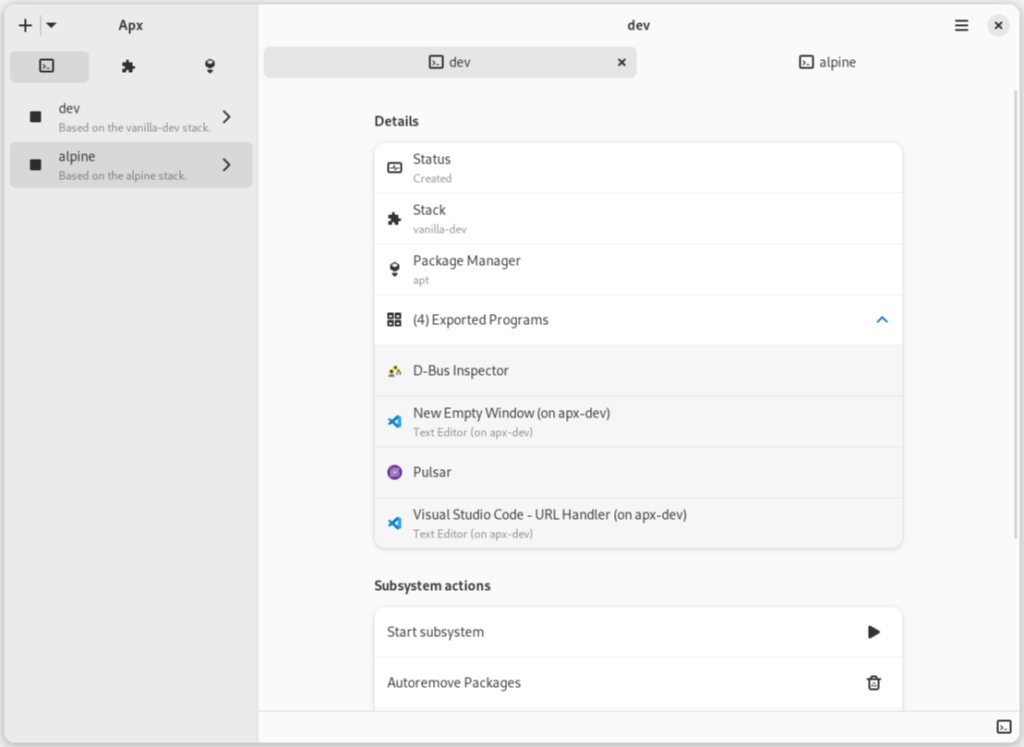Click the D-Bus Inspector program icon
This screenshot has height=747, width=1024.
(394, 371)
